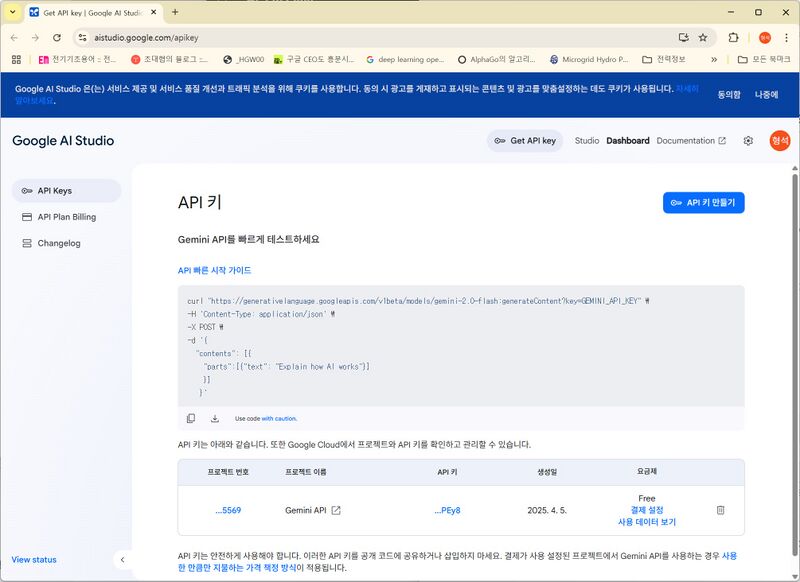The height and width of the screenshot is (582, 800).
Task: Open the browser extensions puzzle icon
Action: pos(733,37)
